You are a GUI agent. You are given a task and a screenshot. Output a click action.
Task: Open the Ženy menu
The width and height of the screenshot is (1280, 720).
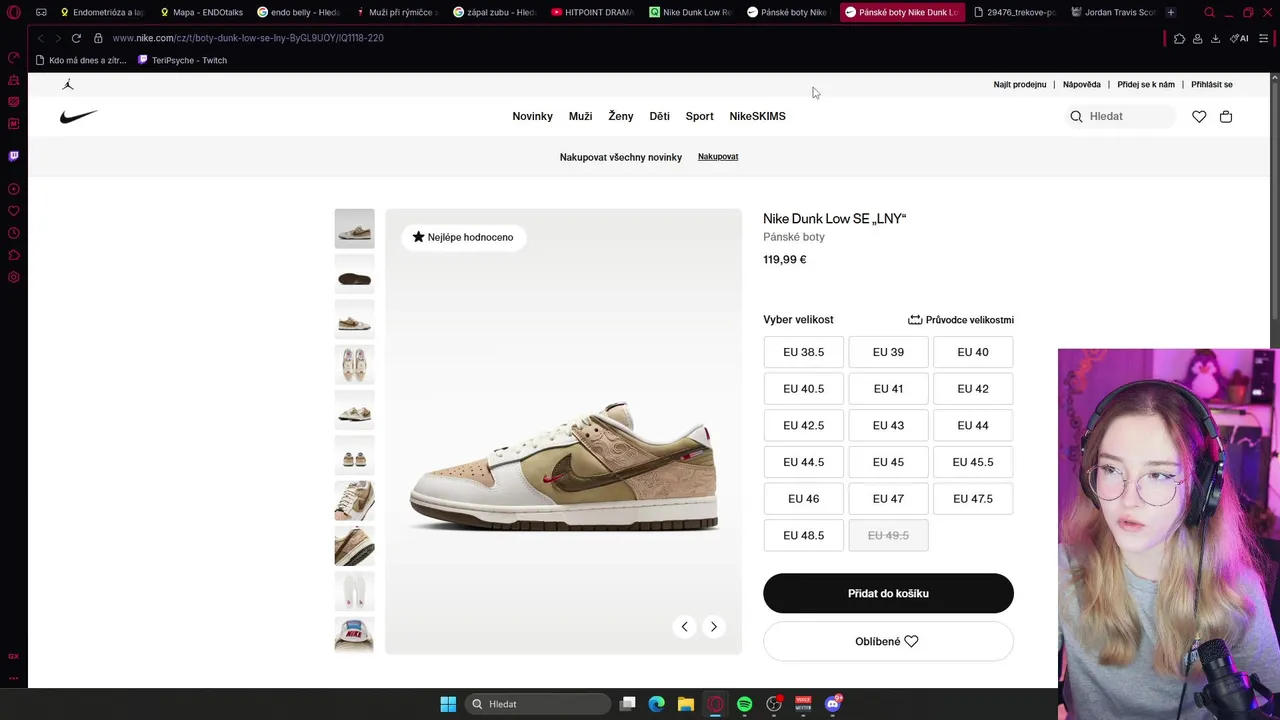[x=621, y=117]
